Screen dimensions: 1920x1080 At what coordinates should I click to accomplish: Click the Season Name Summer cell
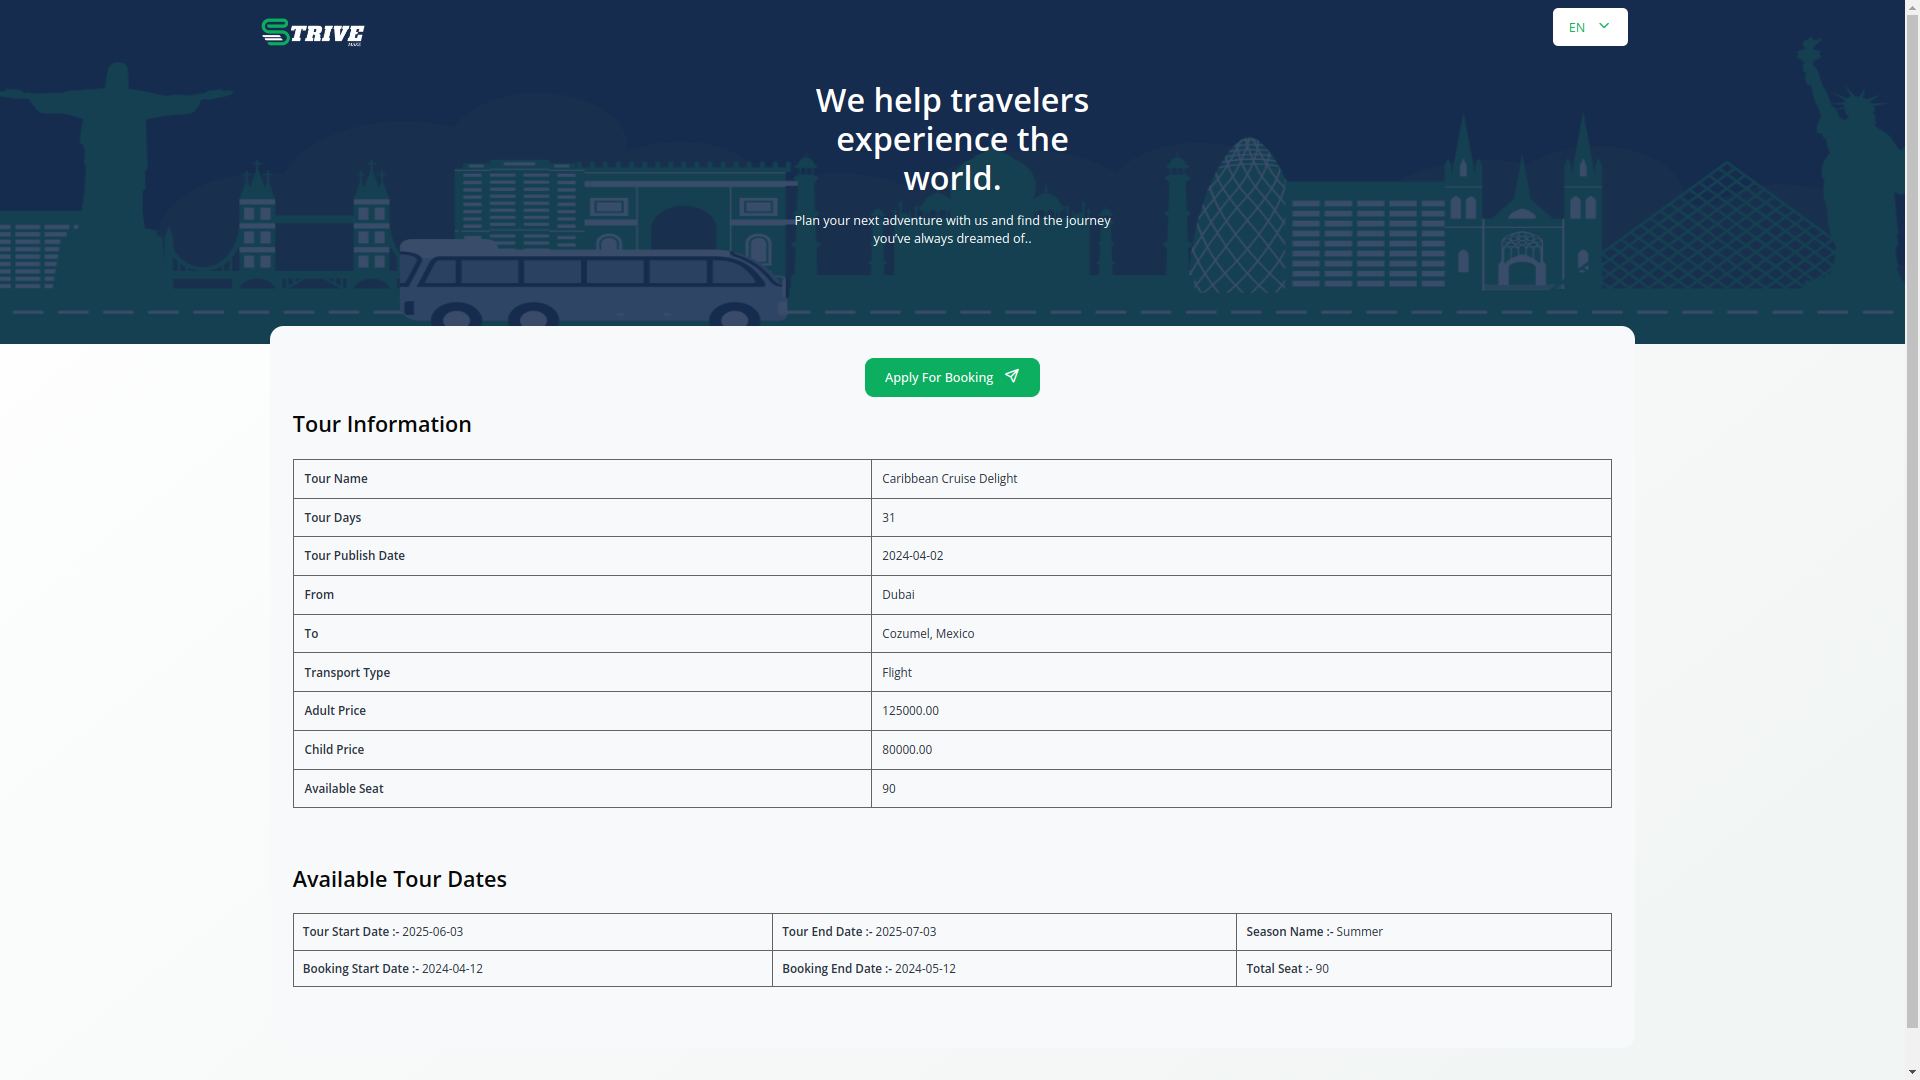[x=1359, y=932]
